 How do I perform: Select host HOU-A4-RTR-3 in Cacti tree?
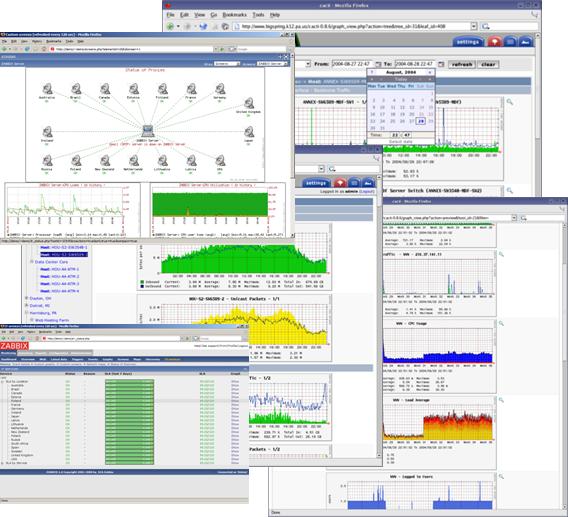tap(59, 284)
